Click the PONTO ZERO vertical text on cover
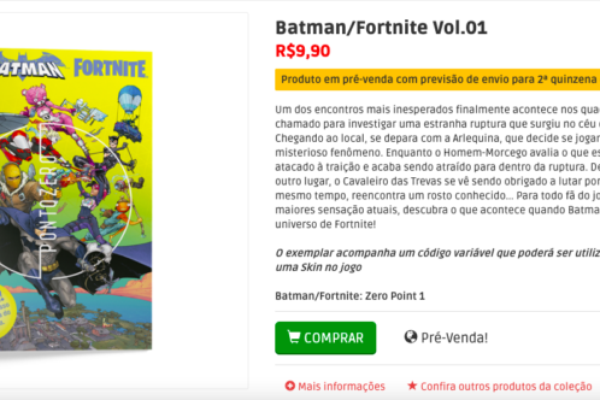Viewport: 600px width, 400px height. click(x=50, y=201)
